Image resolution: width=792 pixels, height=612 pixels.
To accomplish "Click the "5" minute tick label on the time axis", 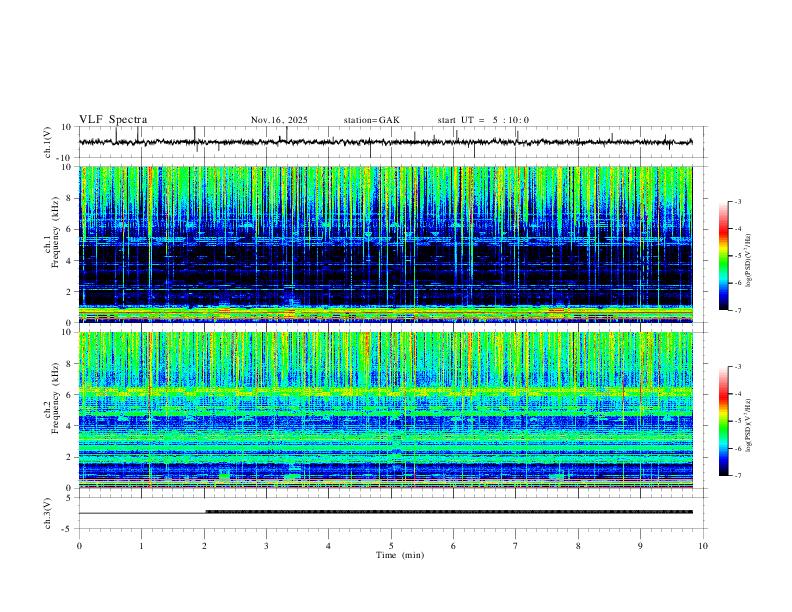I will [391, 546].
